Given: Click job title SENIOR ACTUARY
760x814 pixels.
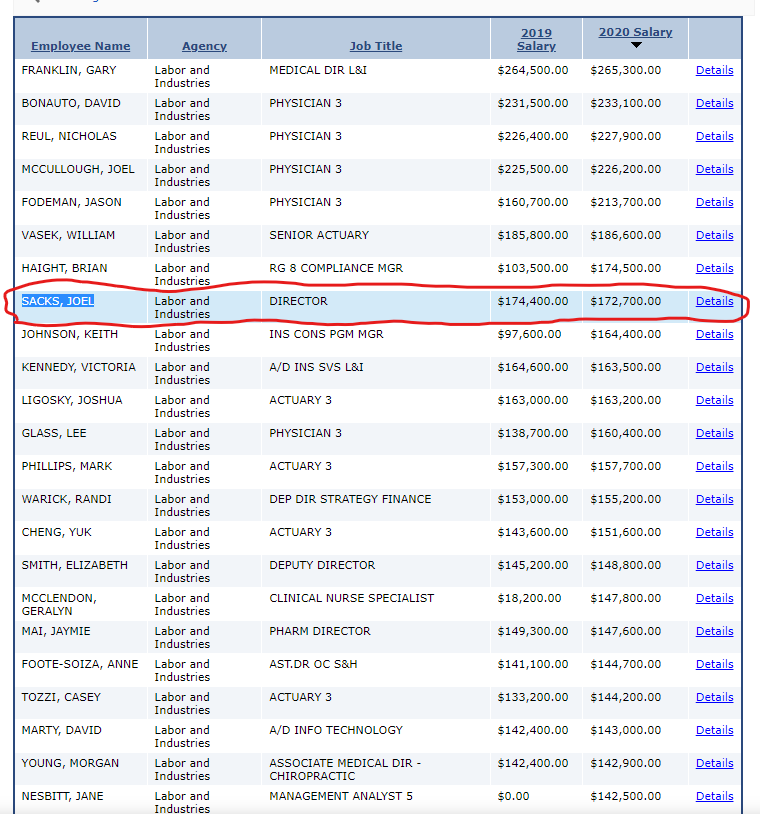Looking at the screenshot, I should (x=319, y=235).
